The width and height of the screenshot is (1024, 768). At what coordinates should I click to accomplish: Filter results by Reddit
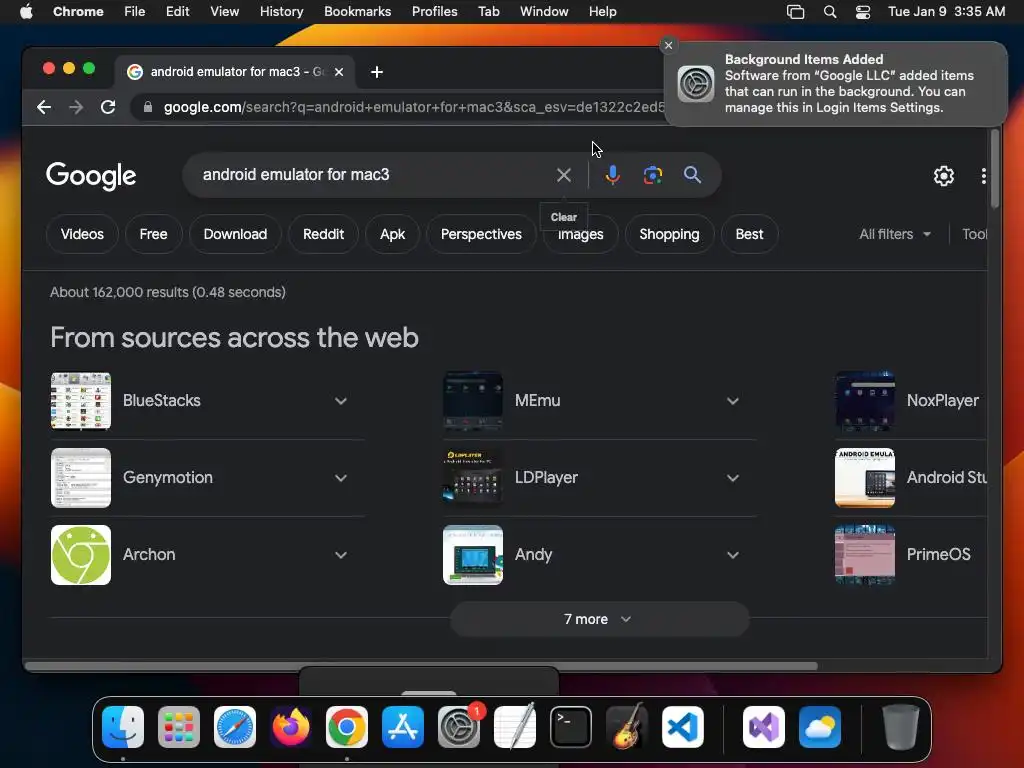tap(323, 234)
